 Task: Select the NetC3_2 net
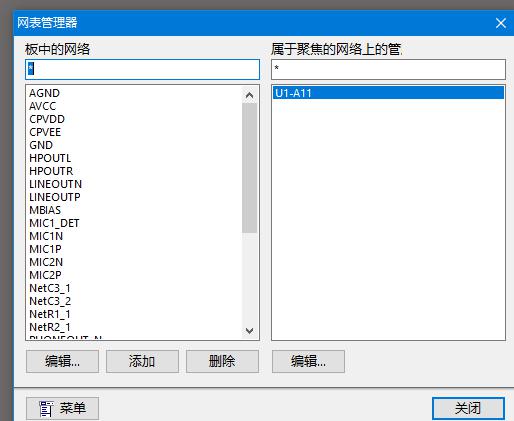[x=50, y=301]
